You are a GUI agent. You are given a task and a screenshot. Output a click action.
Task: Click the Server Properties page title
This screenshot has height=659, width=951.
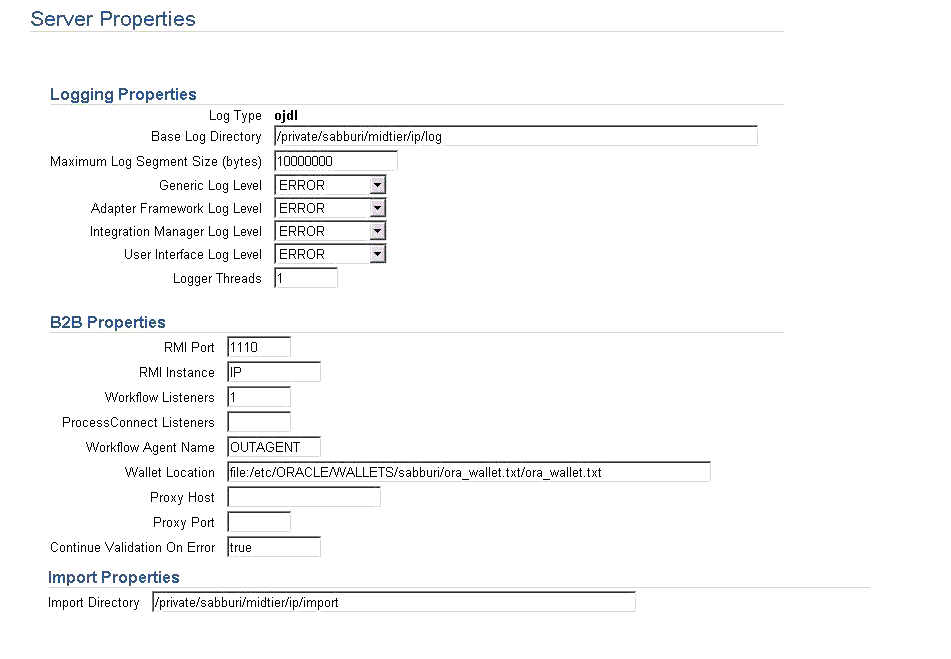(x=113, y=19)
